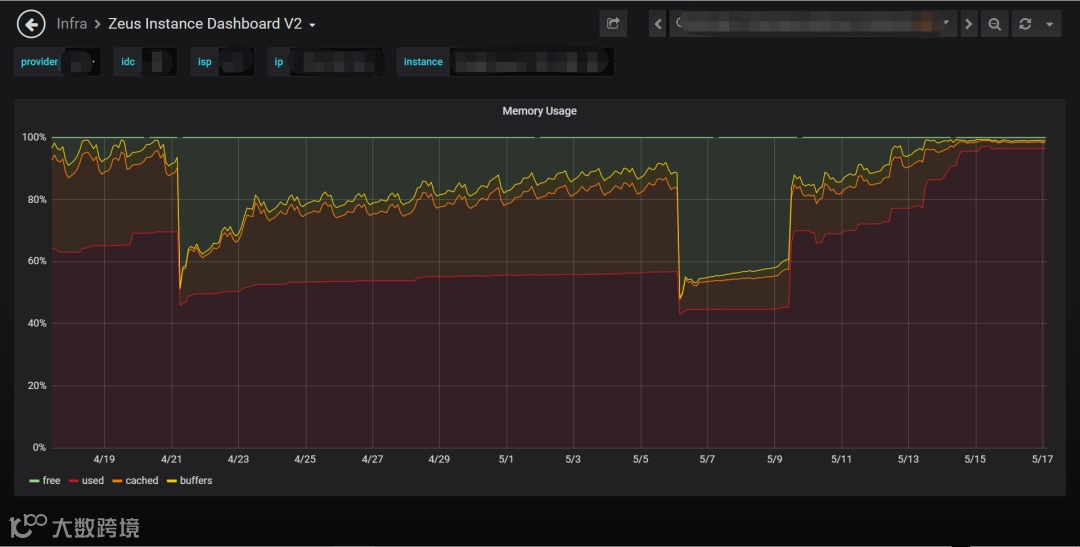Open the instance variable selector

tap(531, 62)
